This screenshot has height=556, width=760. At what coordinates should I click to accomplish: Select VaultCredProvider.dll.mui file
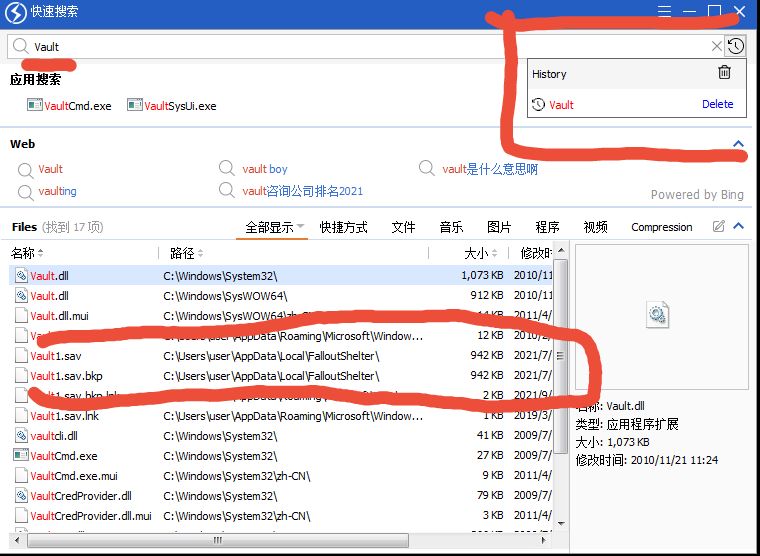(281, 516)
